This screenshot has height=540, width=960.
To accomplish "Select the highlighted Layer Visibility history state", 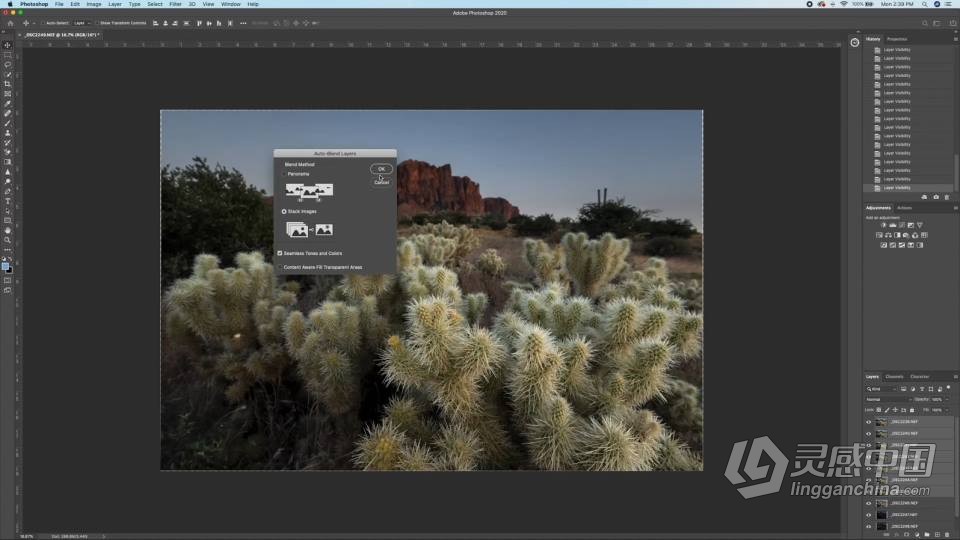I will coord(908,188).
